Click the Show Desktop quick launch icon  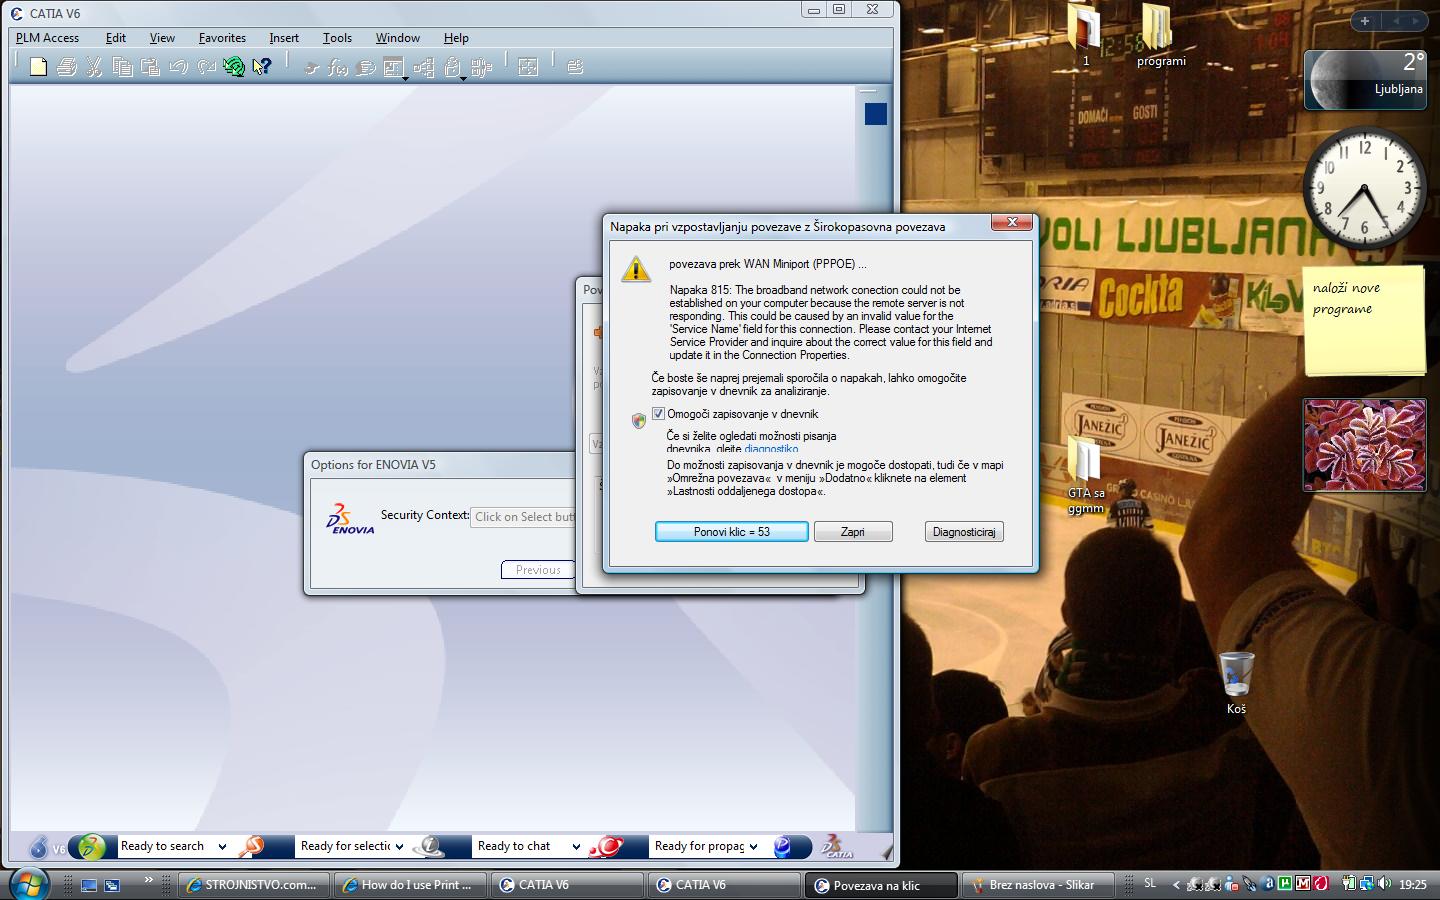(x=89, y=885)
